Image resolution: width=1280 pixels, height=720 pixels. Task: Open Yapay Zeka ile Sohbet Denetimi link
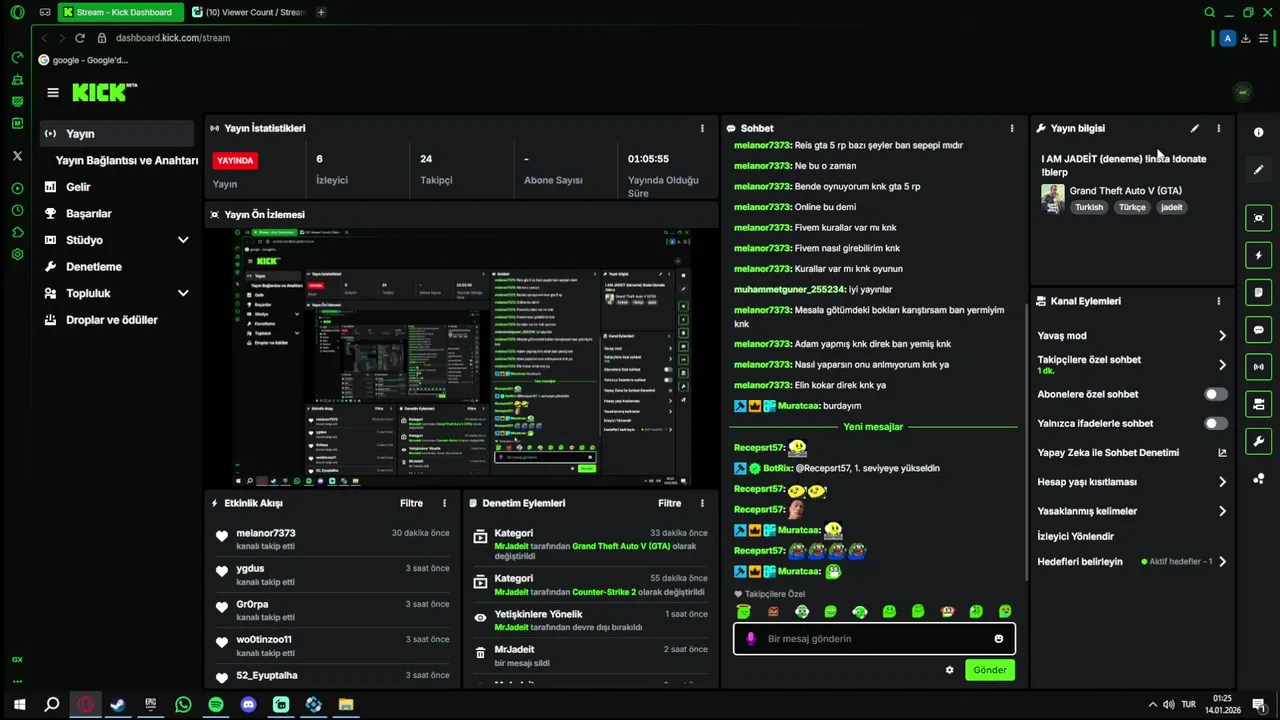pos(1132,453)
